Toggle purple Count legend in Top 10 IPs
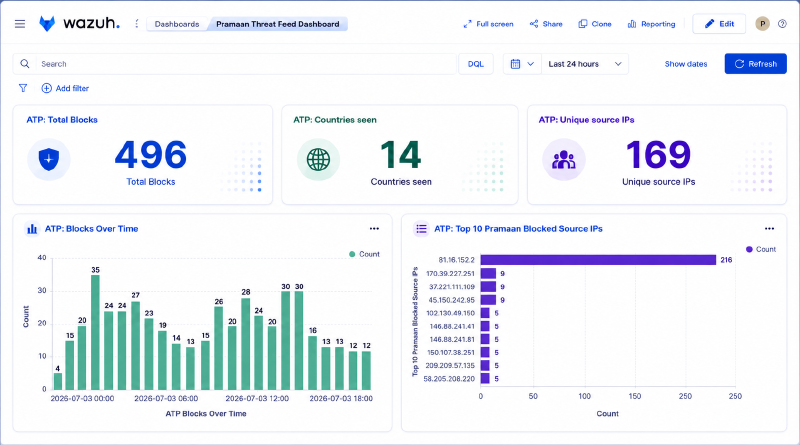 pyautogui.click(x=761, y=249)
